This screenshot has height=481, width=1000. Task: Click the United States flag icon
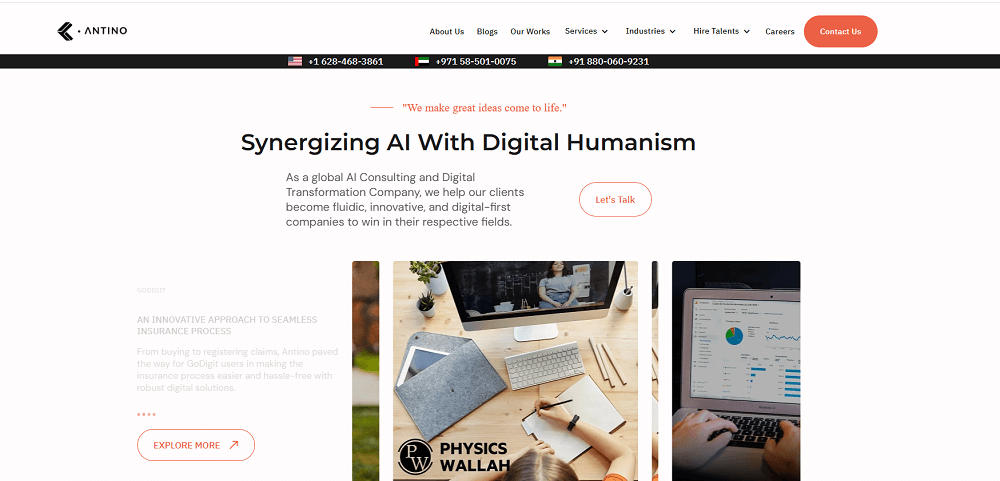[295, 61]
